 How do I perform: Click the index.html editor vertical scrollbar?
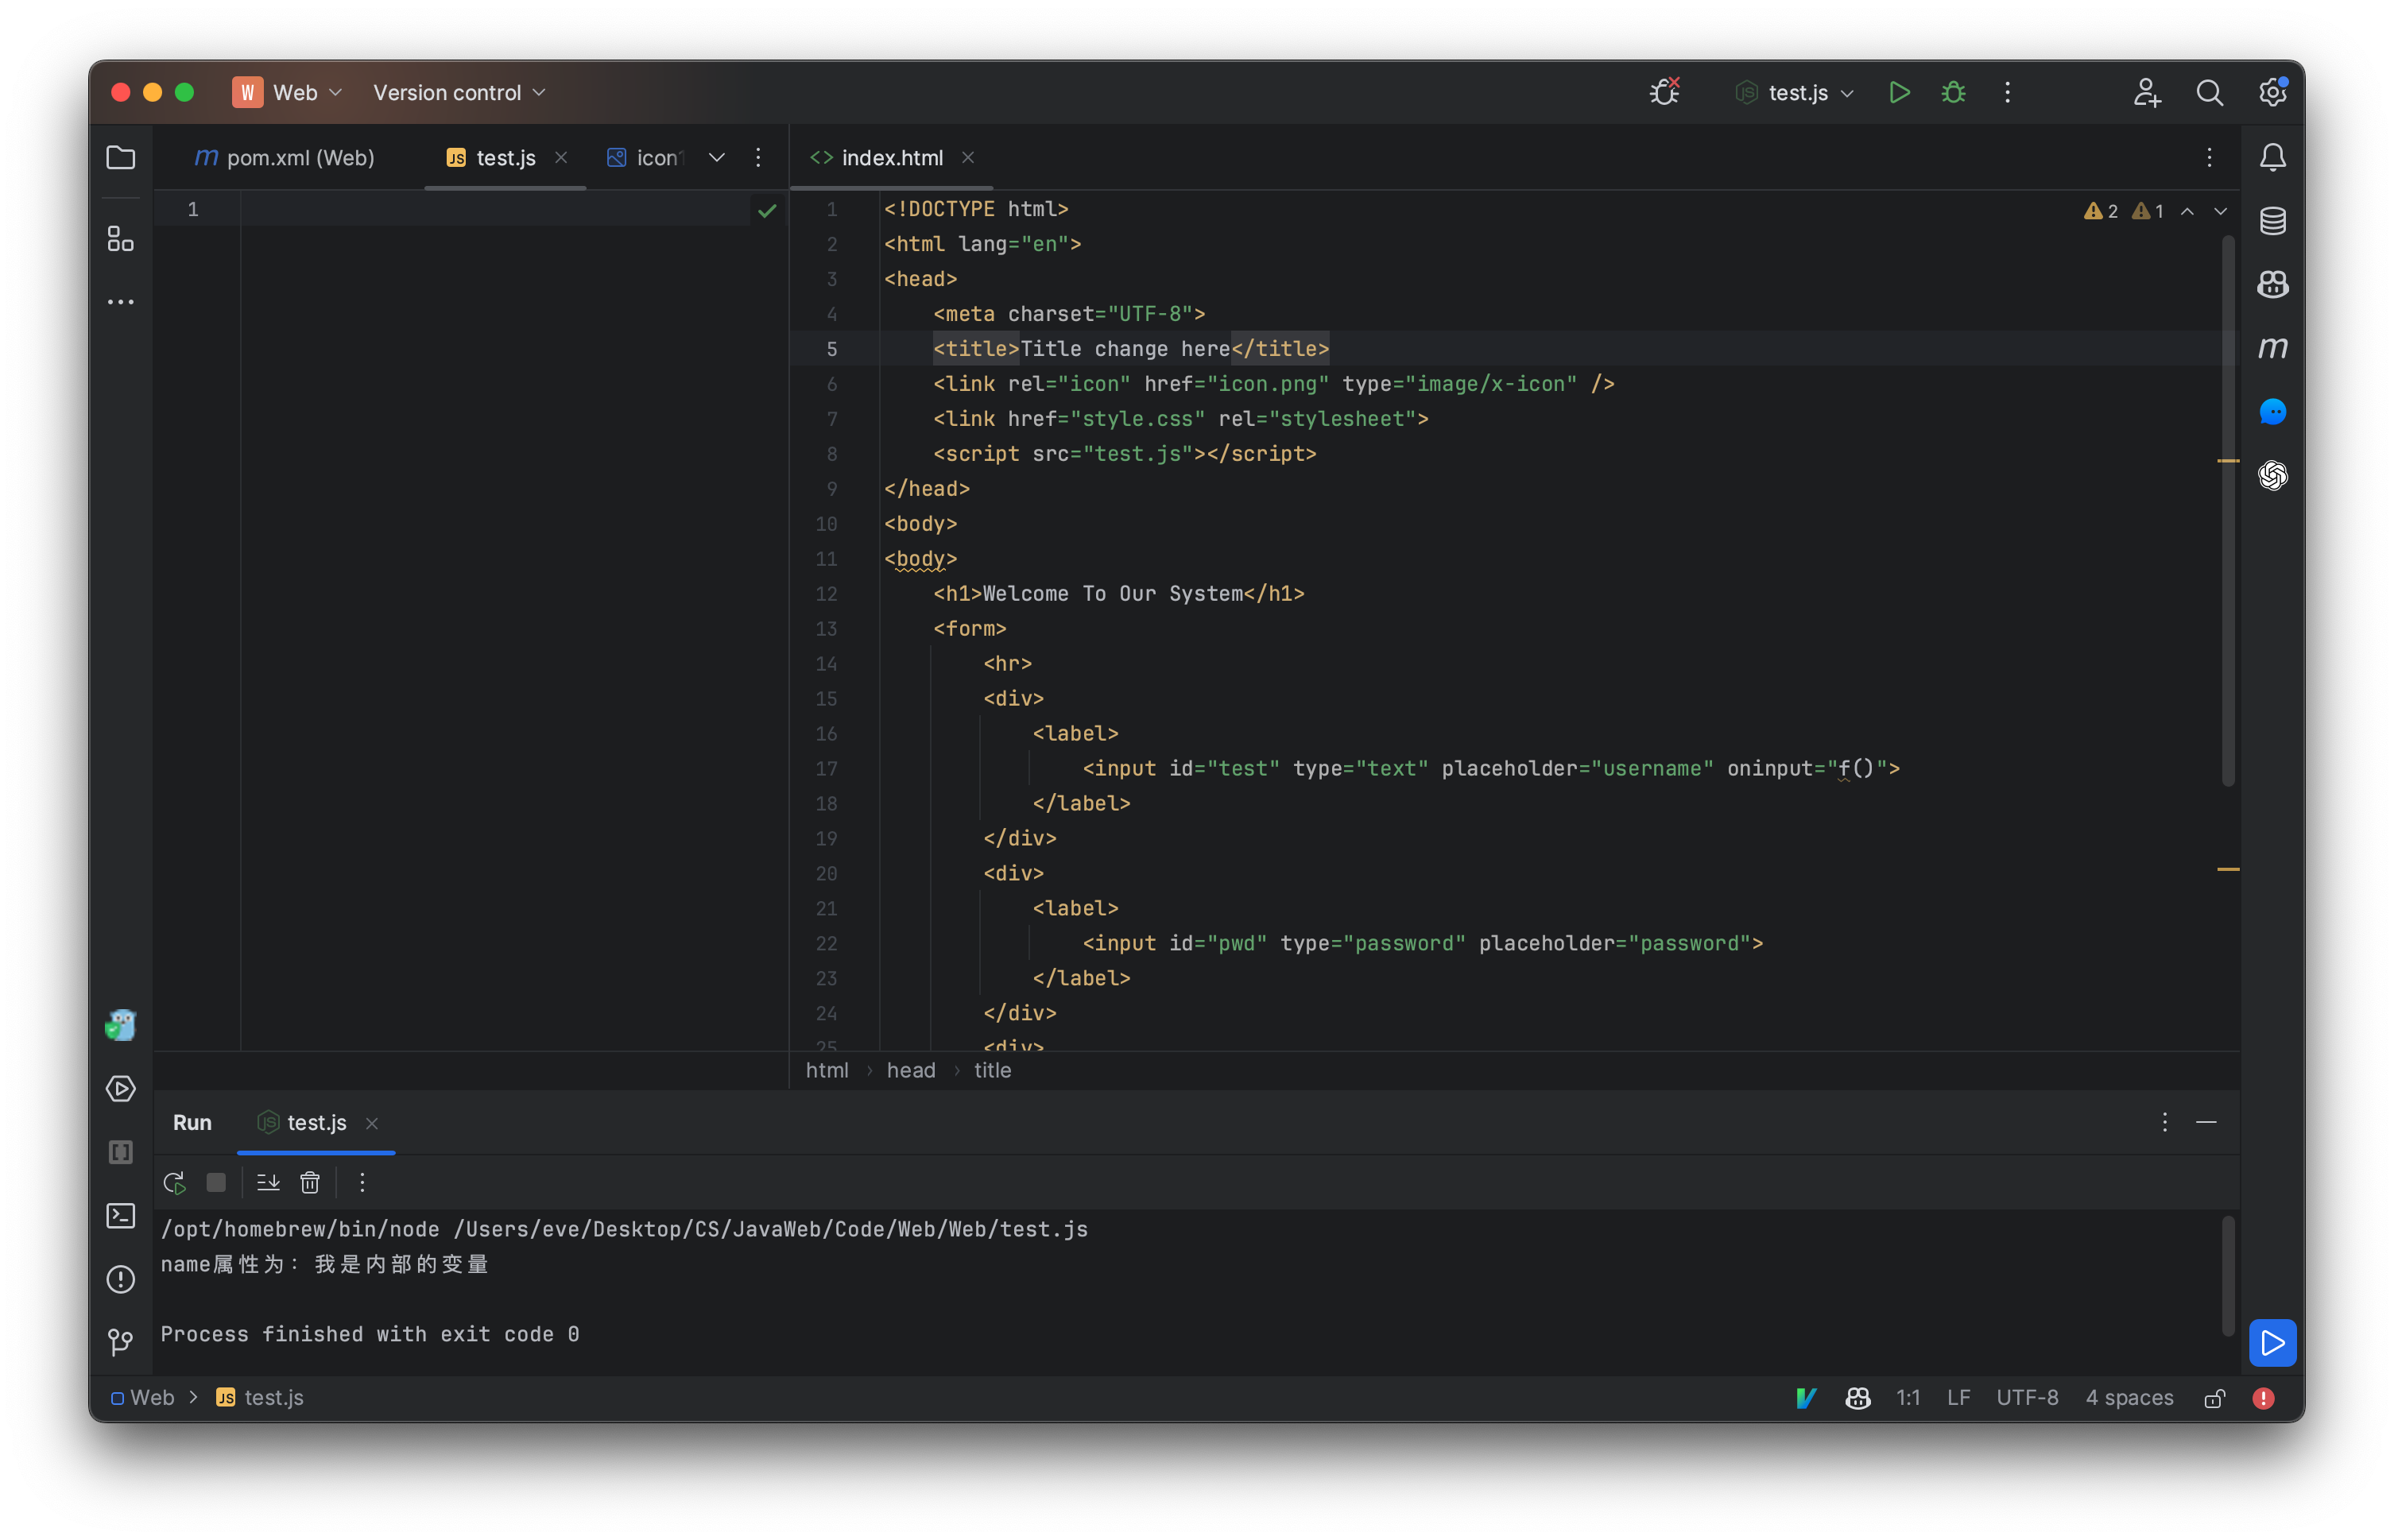(x=2228, y=510)
